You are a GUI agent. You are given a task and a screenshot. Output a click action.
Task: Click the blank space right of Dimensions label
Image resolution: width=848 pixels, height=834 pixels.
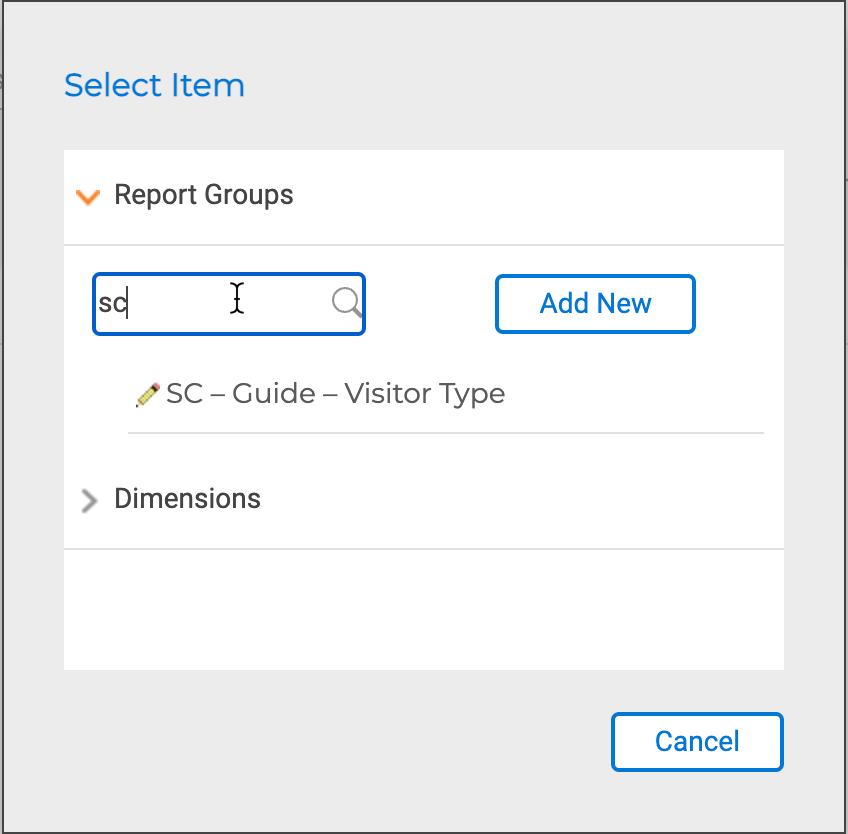[520, 498]
